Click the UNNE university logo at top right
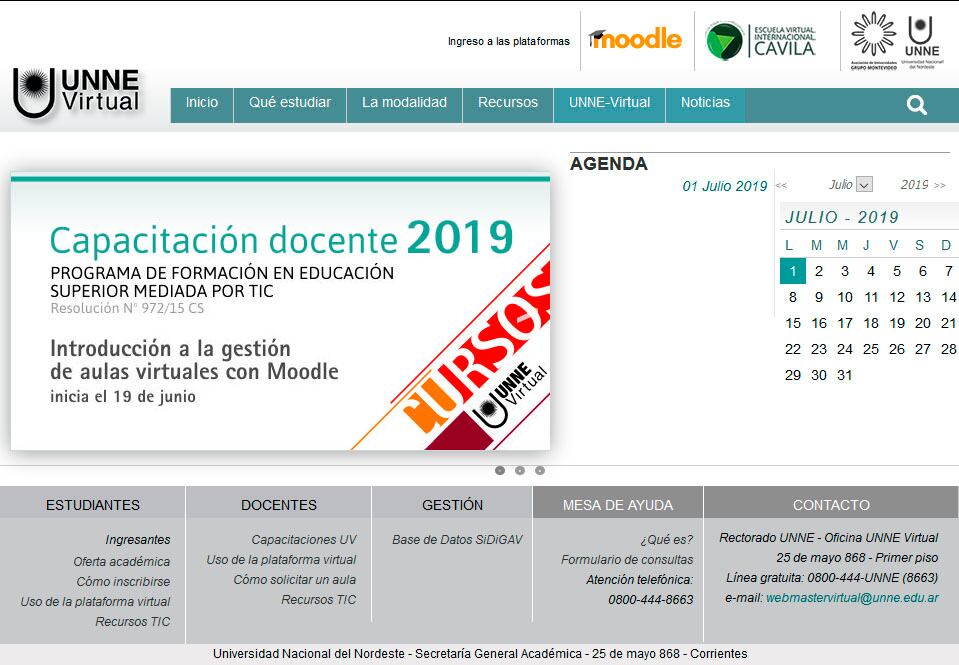 pyautogui.click(x=921, y=41)
